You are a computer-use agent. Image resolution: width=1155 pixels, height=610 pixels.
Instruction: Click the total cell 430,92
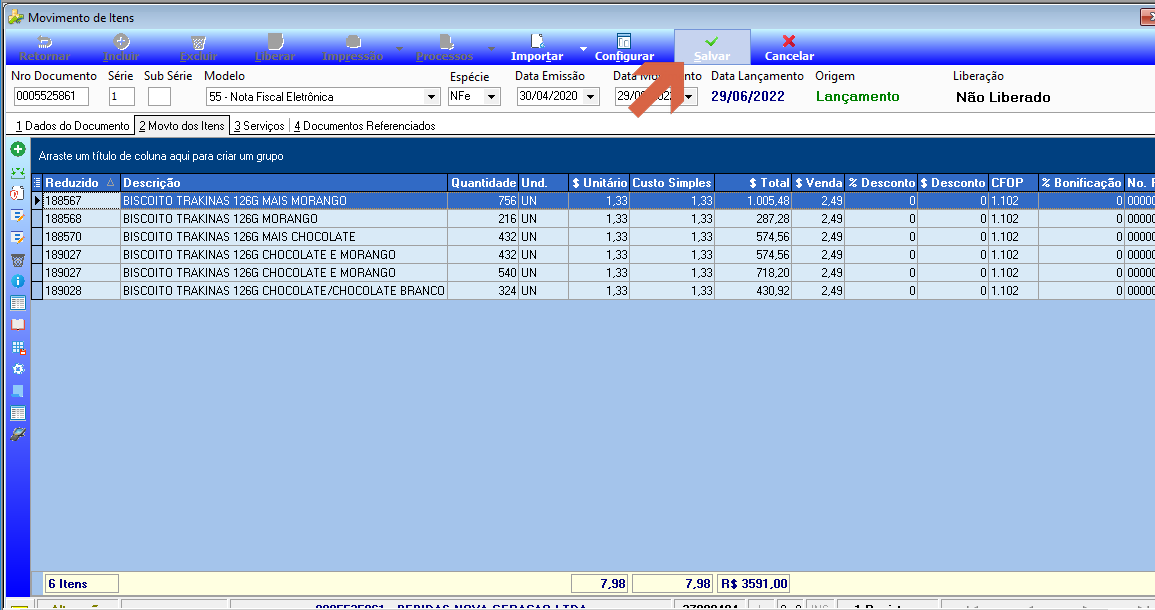click(753, 291)
